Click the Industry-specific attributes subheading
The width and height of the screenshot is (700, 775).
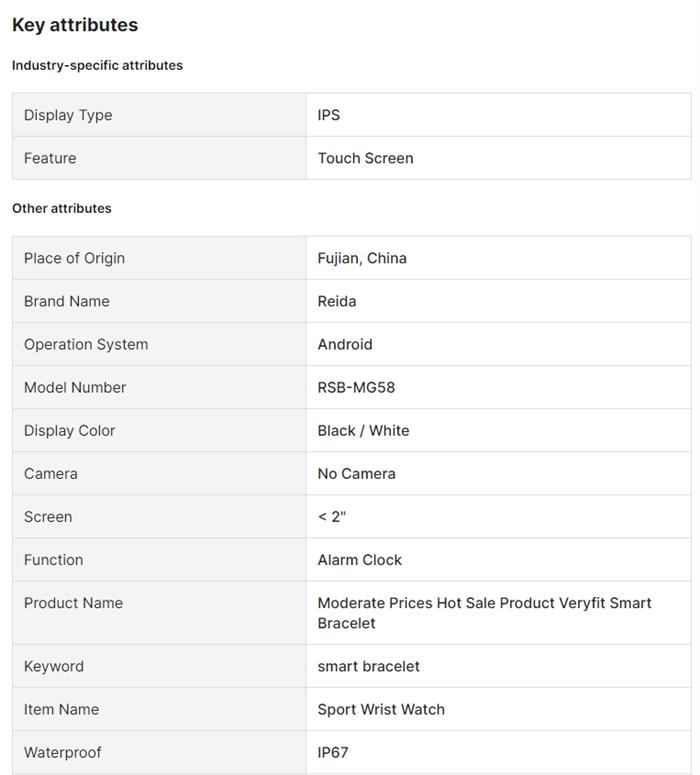tap(97, 65)
